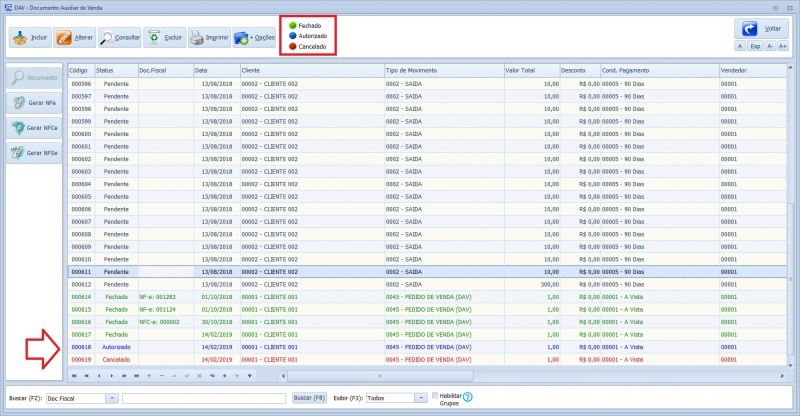Click the Imprimir printer button

pyautogui.click(x=209, y=39)
